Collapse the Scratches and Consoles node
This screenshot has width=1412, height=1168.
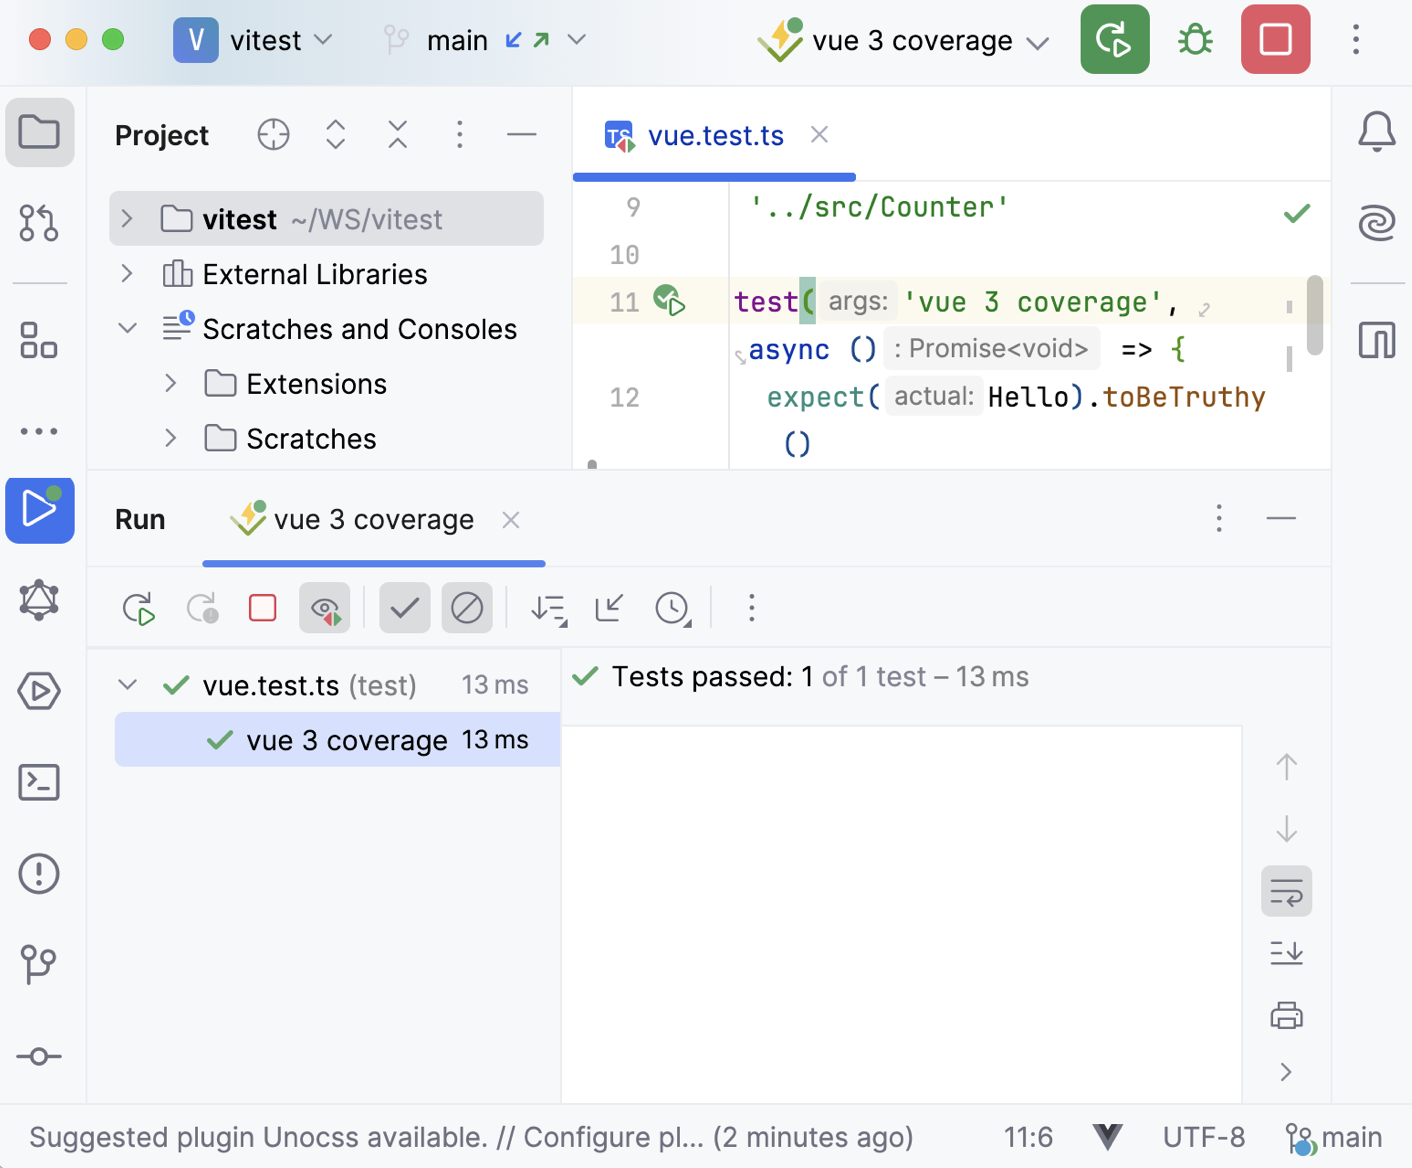click(x=127, y=328)
